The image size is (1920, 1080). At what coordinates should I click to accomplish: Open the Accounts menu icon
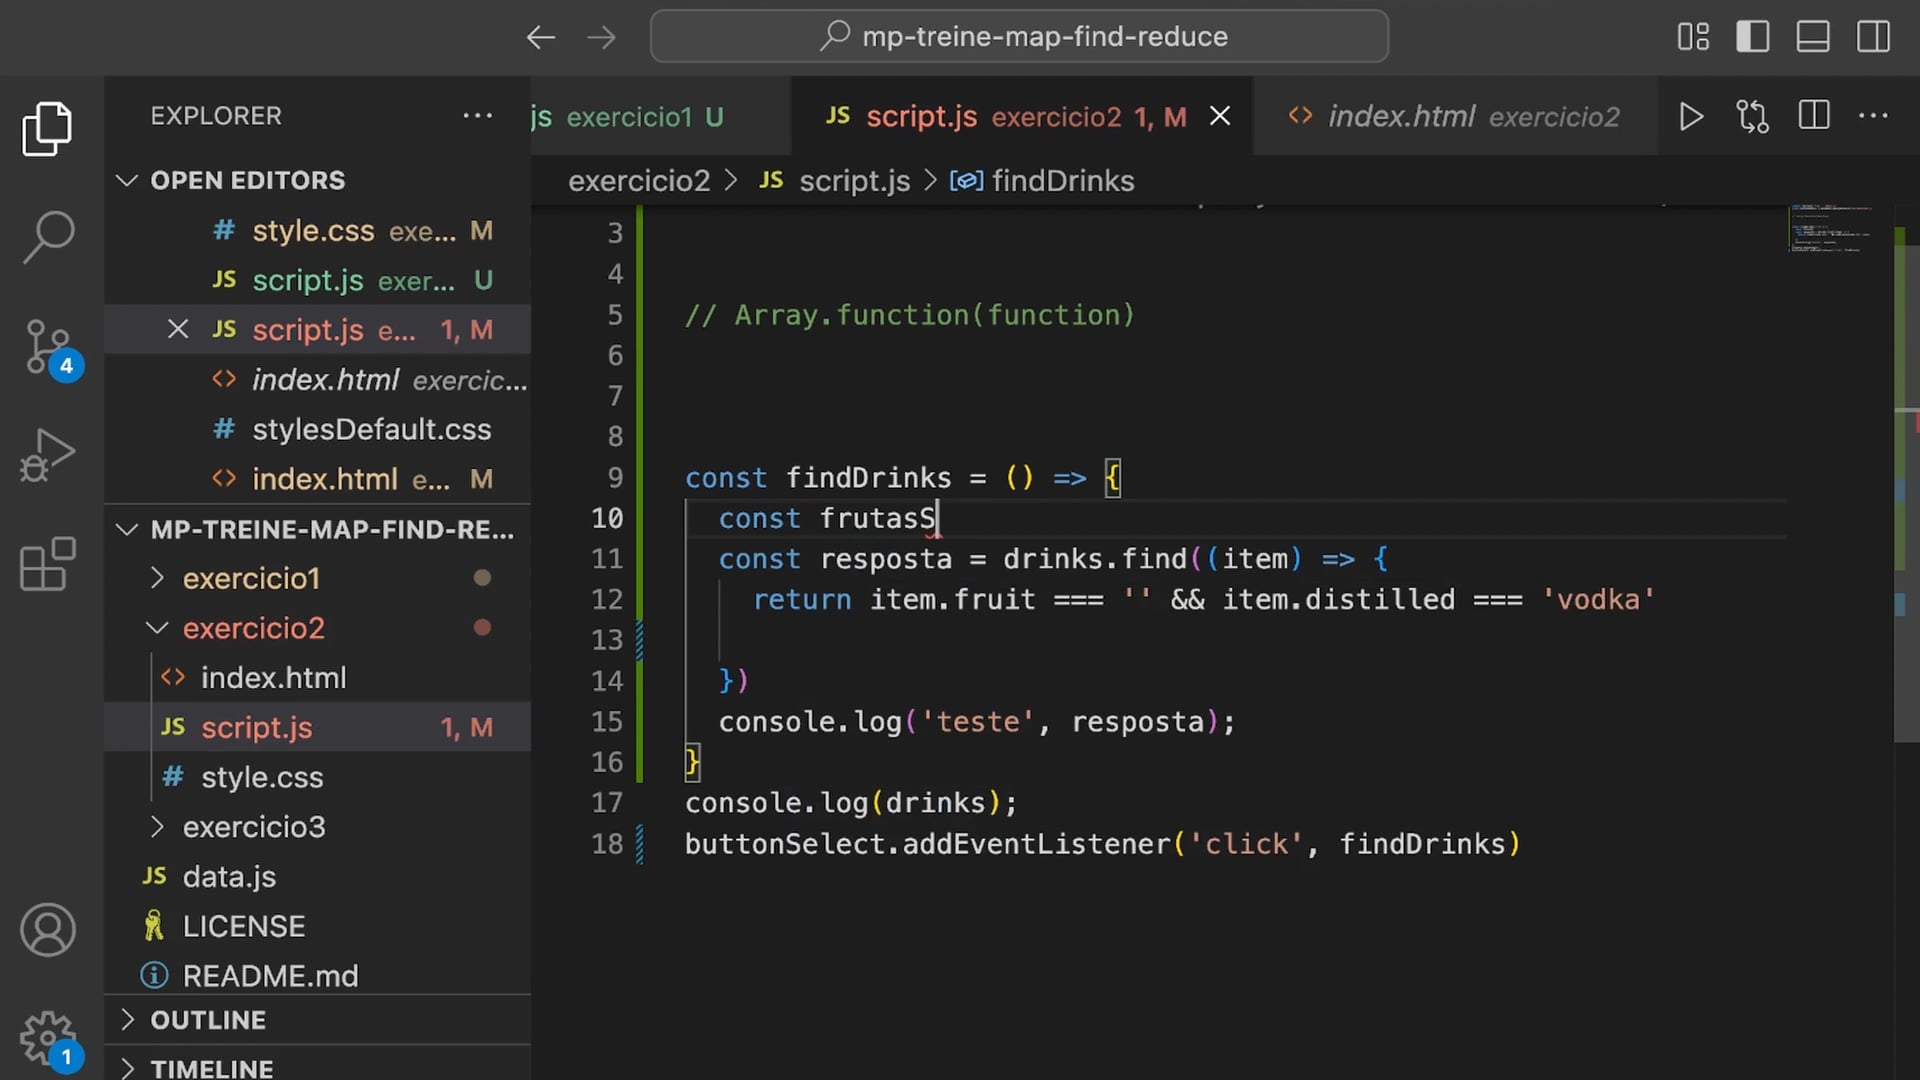[48, 930]
